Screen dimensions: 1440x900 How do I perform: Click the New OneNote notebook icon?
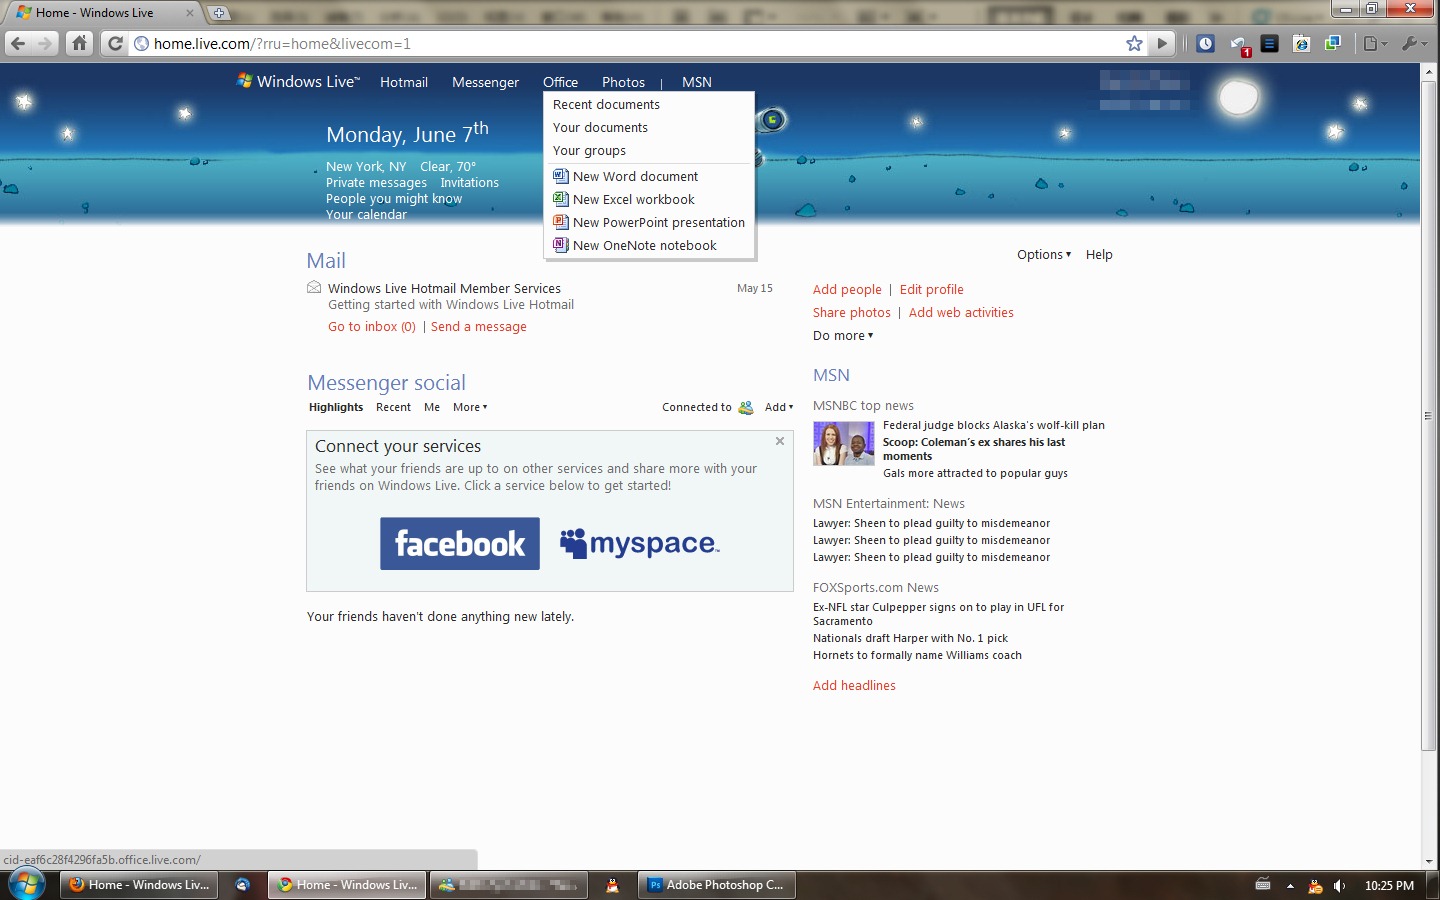click(x=560, y=245)
